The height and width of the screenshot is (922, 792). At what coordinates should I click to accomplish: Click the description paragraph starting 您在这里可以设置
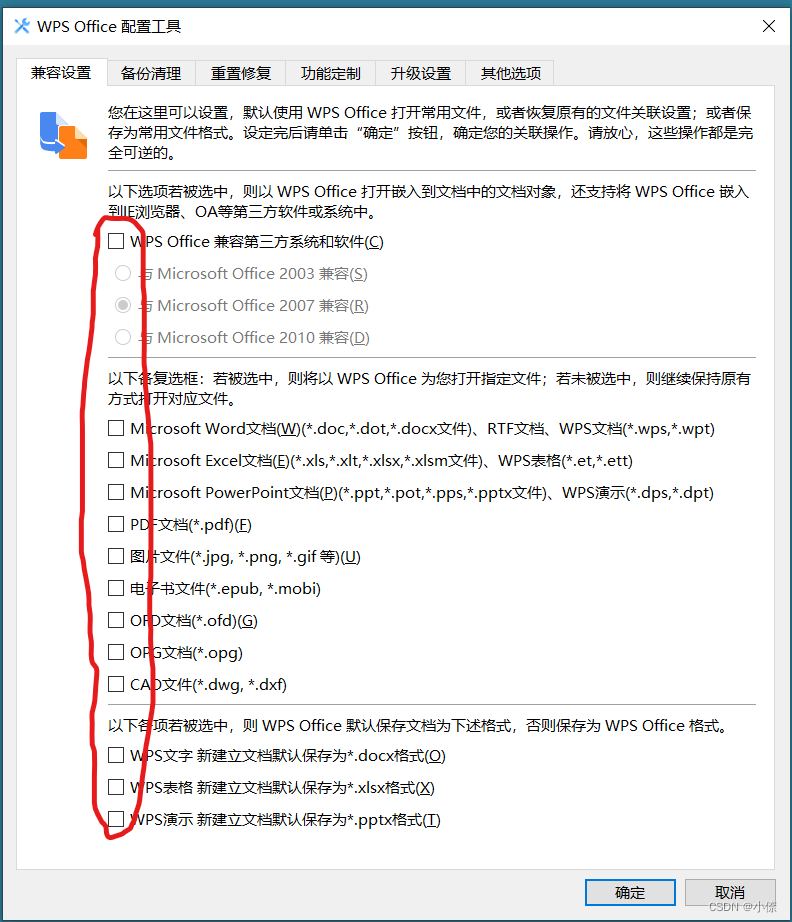click(x=430, y=133)
